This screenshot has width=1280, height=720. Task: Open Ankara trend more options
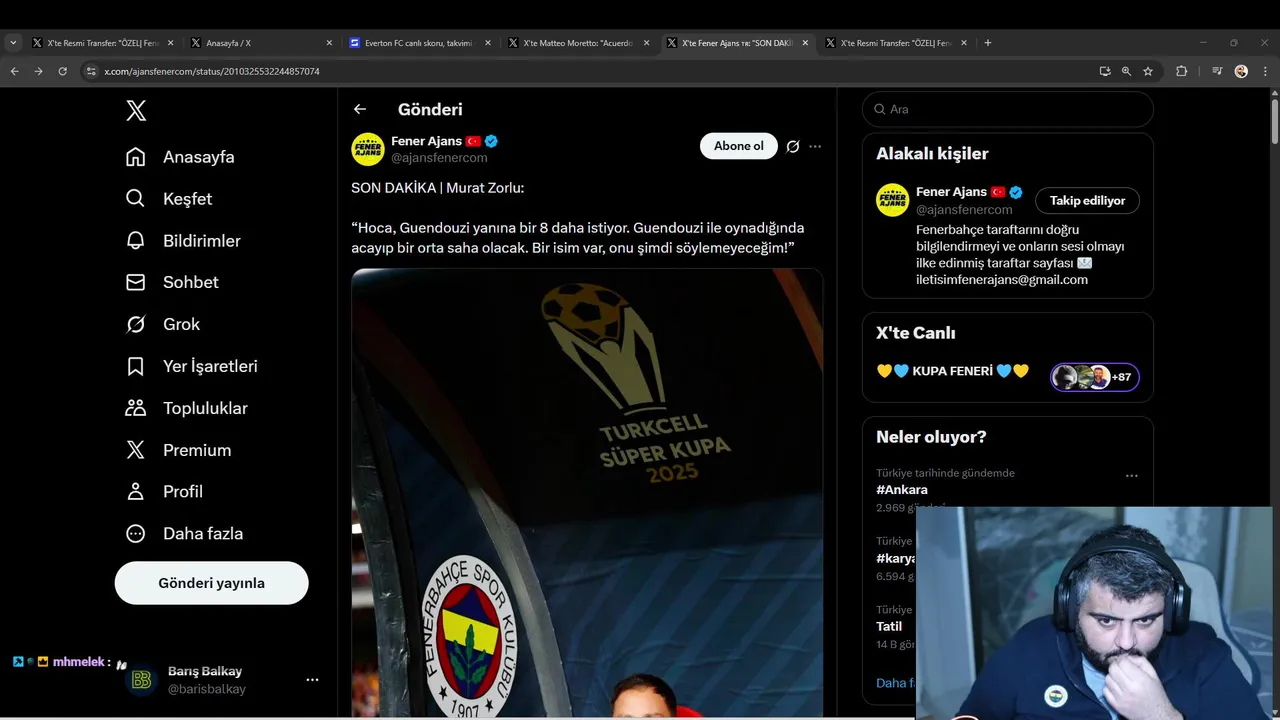point(1132,476)
